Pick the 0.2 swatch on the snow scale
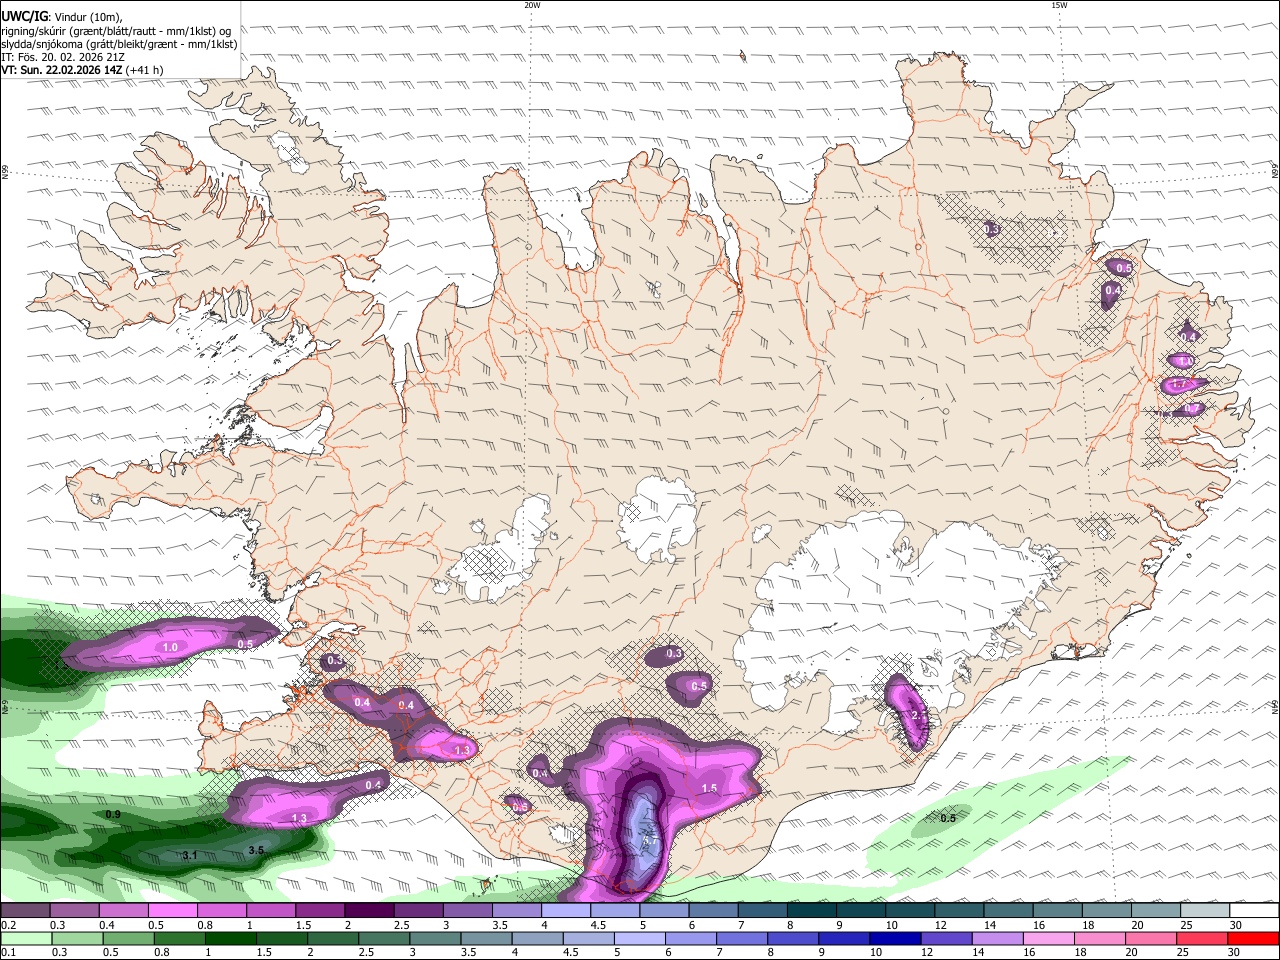This screenshot has height=960, width=1280. [x=25, y=911]
